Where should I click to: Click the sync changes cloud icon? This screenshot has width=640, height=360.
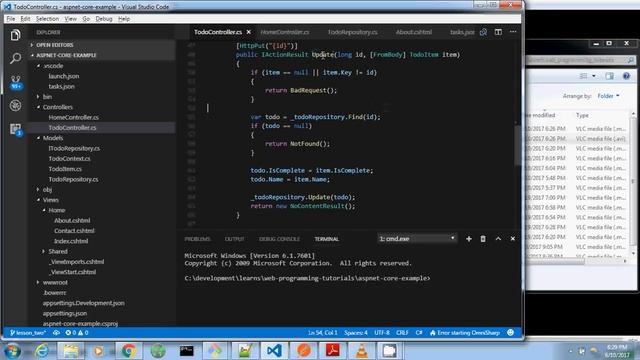pos(56,333)
